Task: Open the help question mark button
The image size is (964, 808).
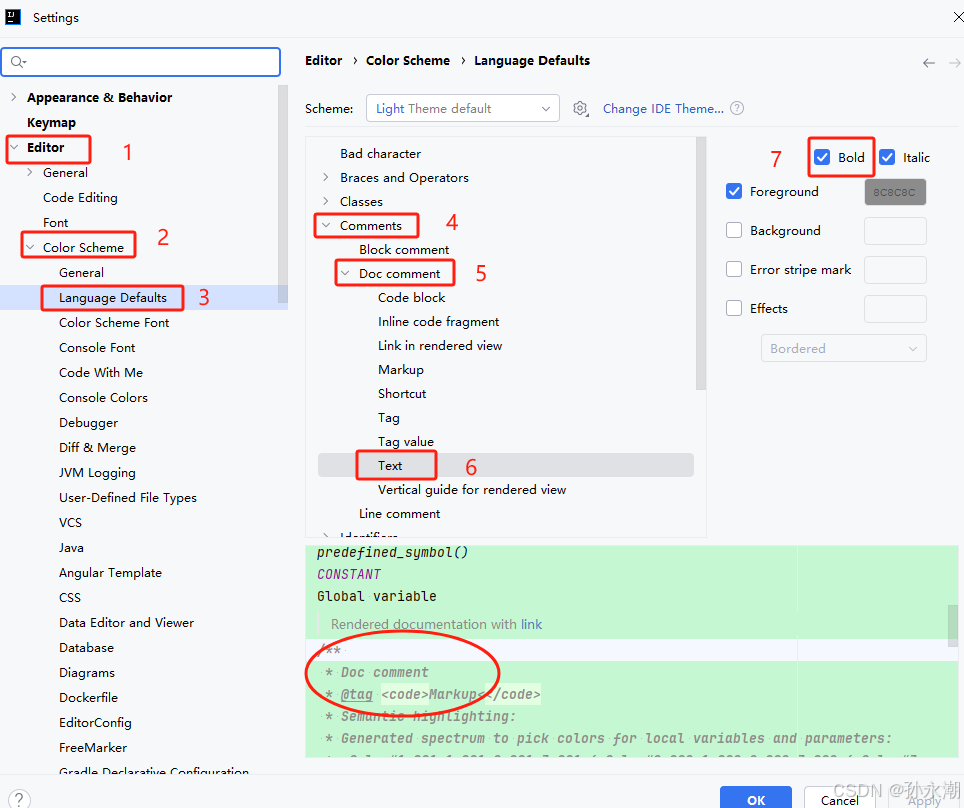Action: [18, 799]
